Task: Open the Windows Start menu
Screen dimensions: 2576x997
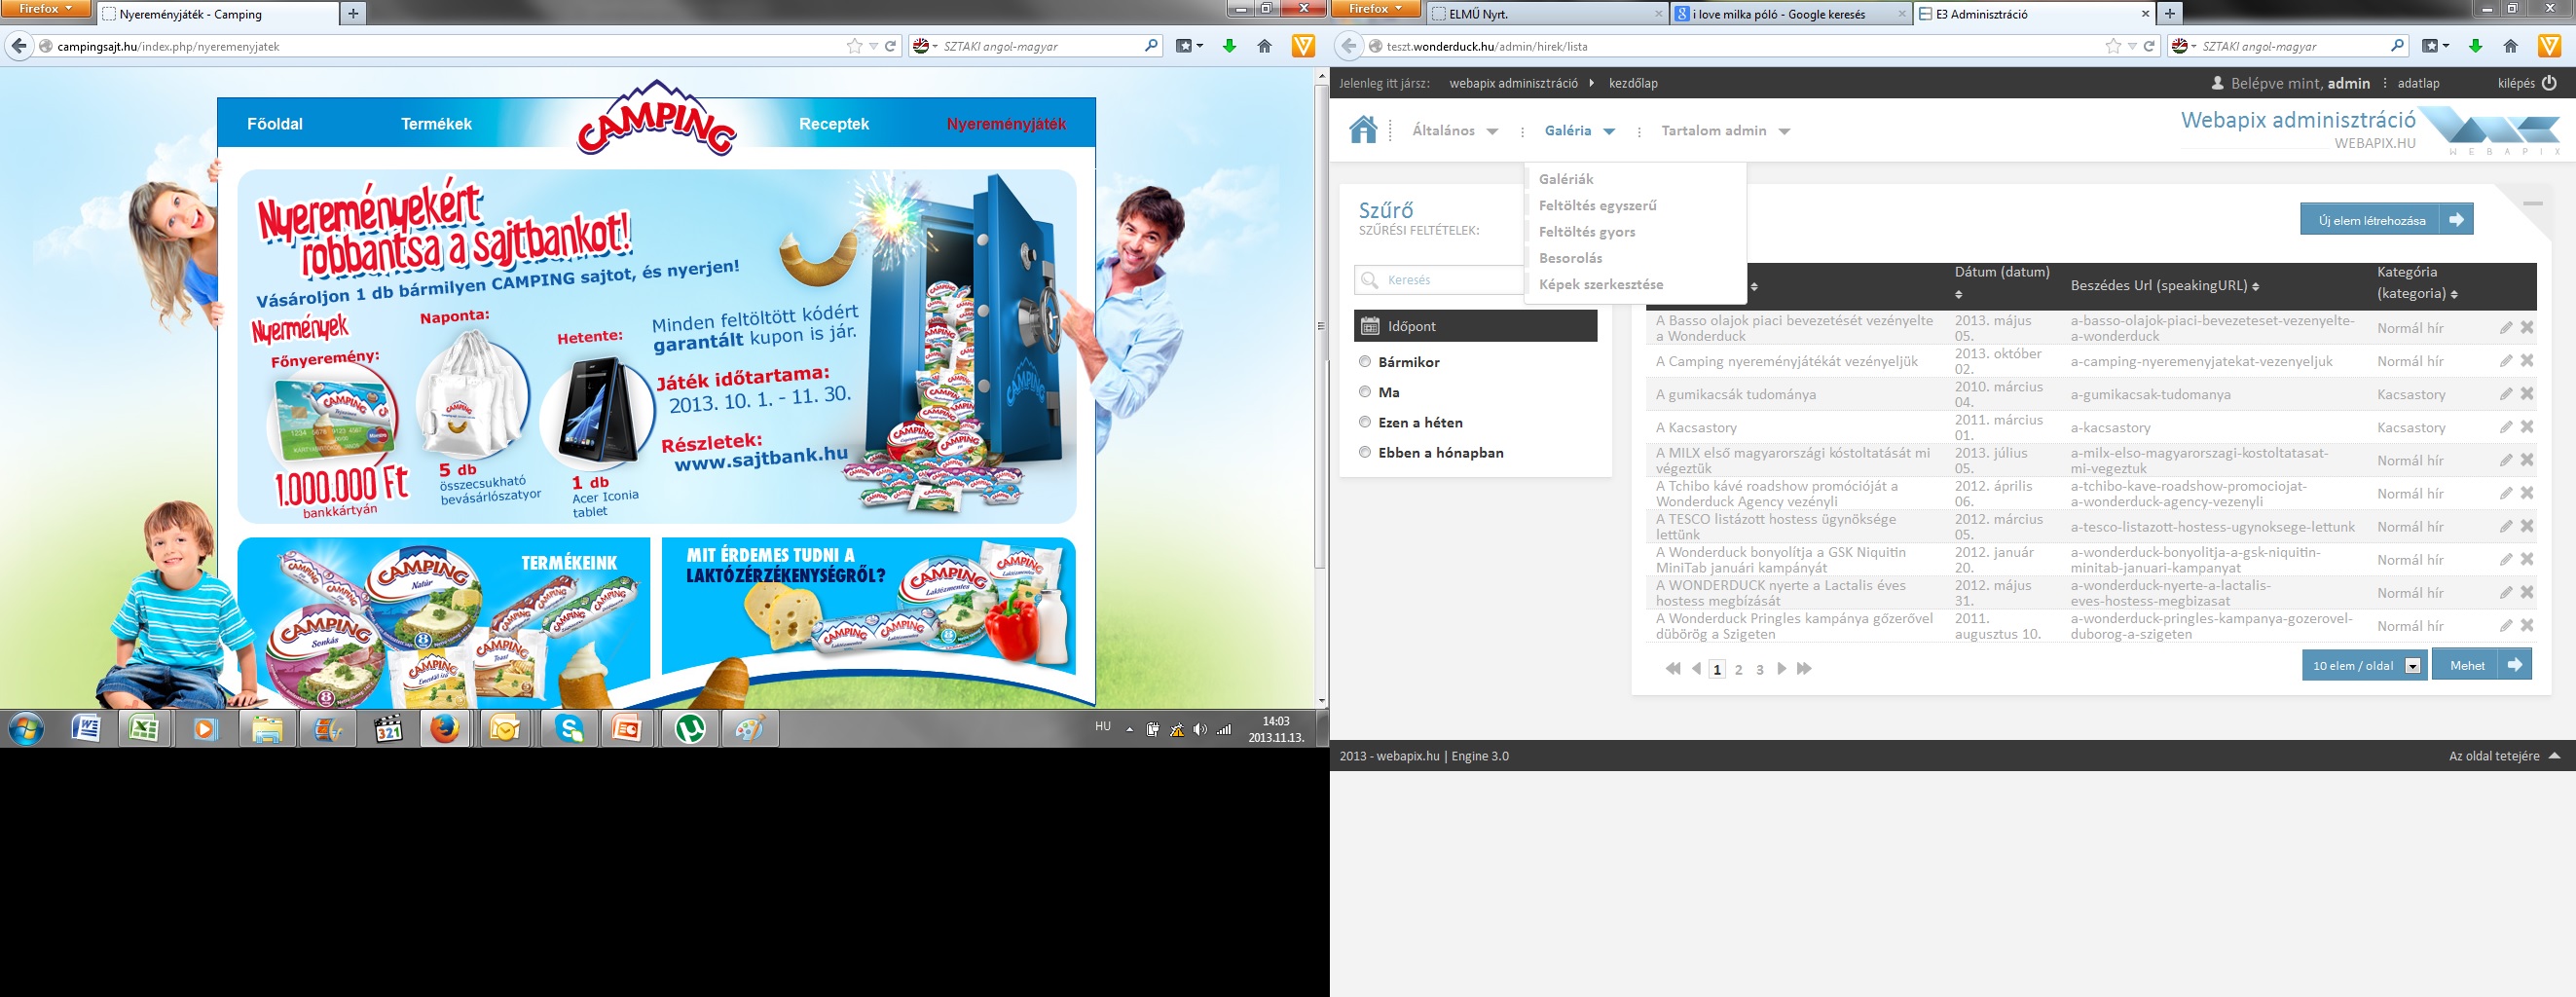Action: coord(25,729)
